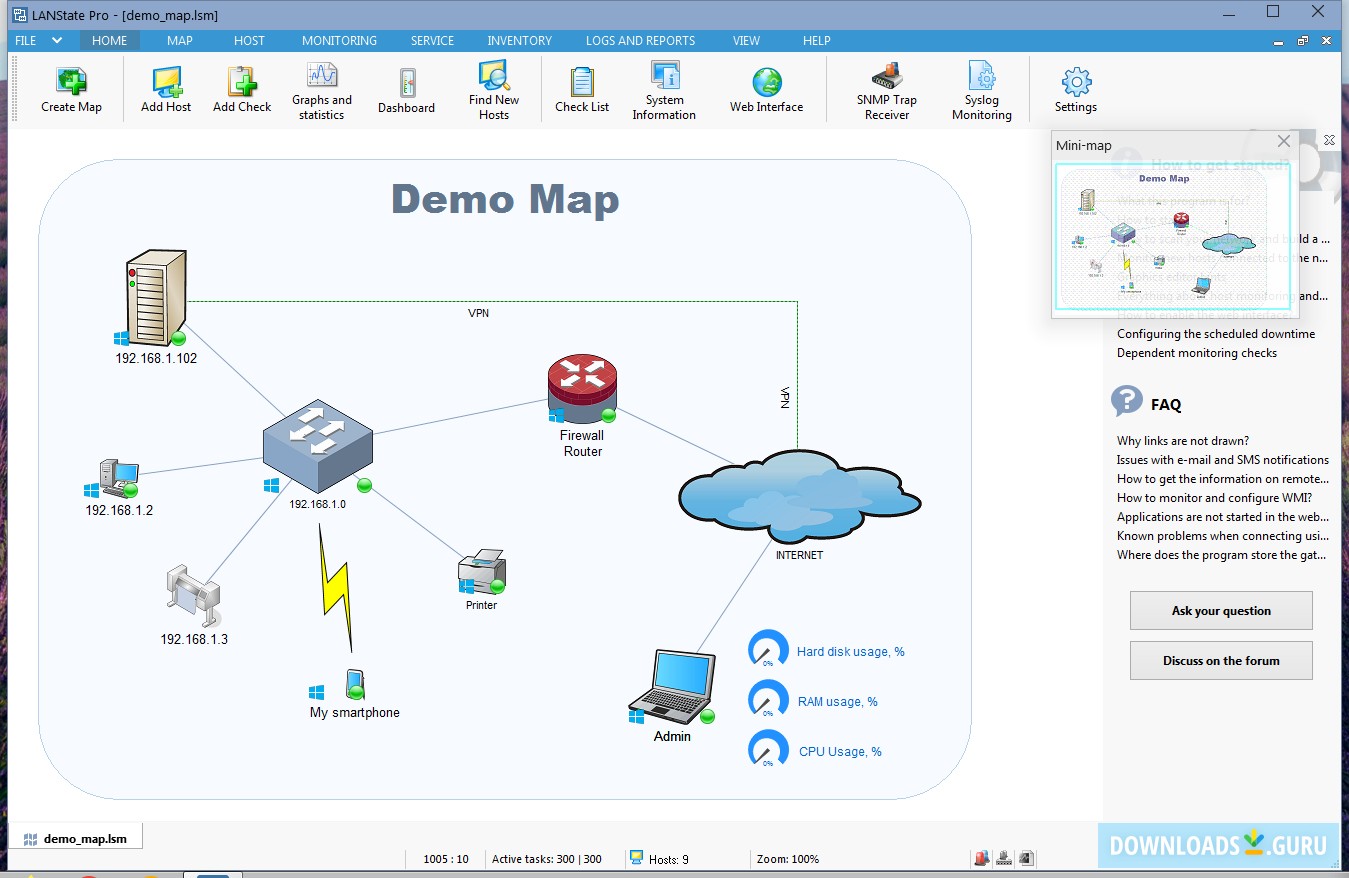Open the Check List

[582, 90]
